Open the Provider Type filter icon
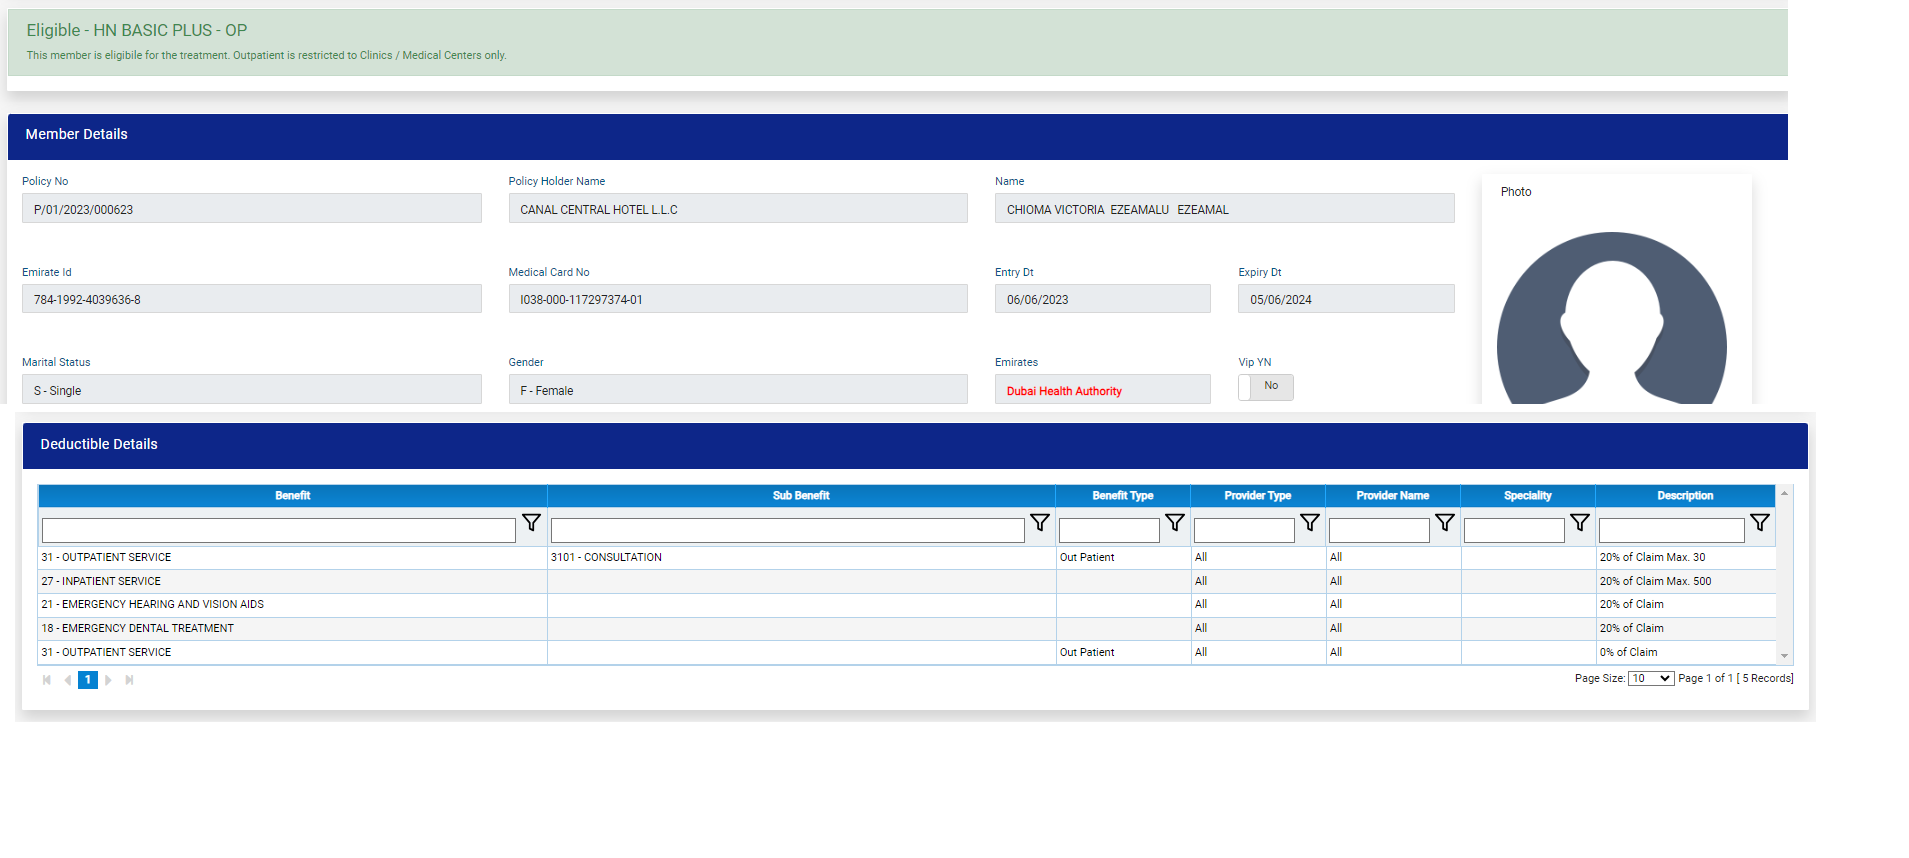The height and width of the screenshot is (858, 1909). pos(1309,523)
